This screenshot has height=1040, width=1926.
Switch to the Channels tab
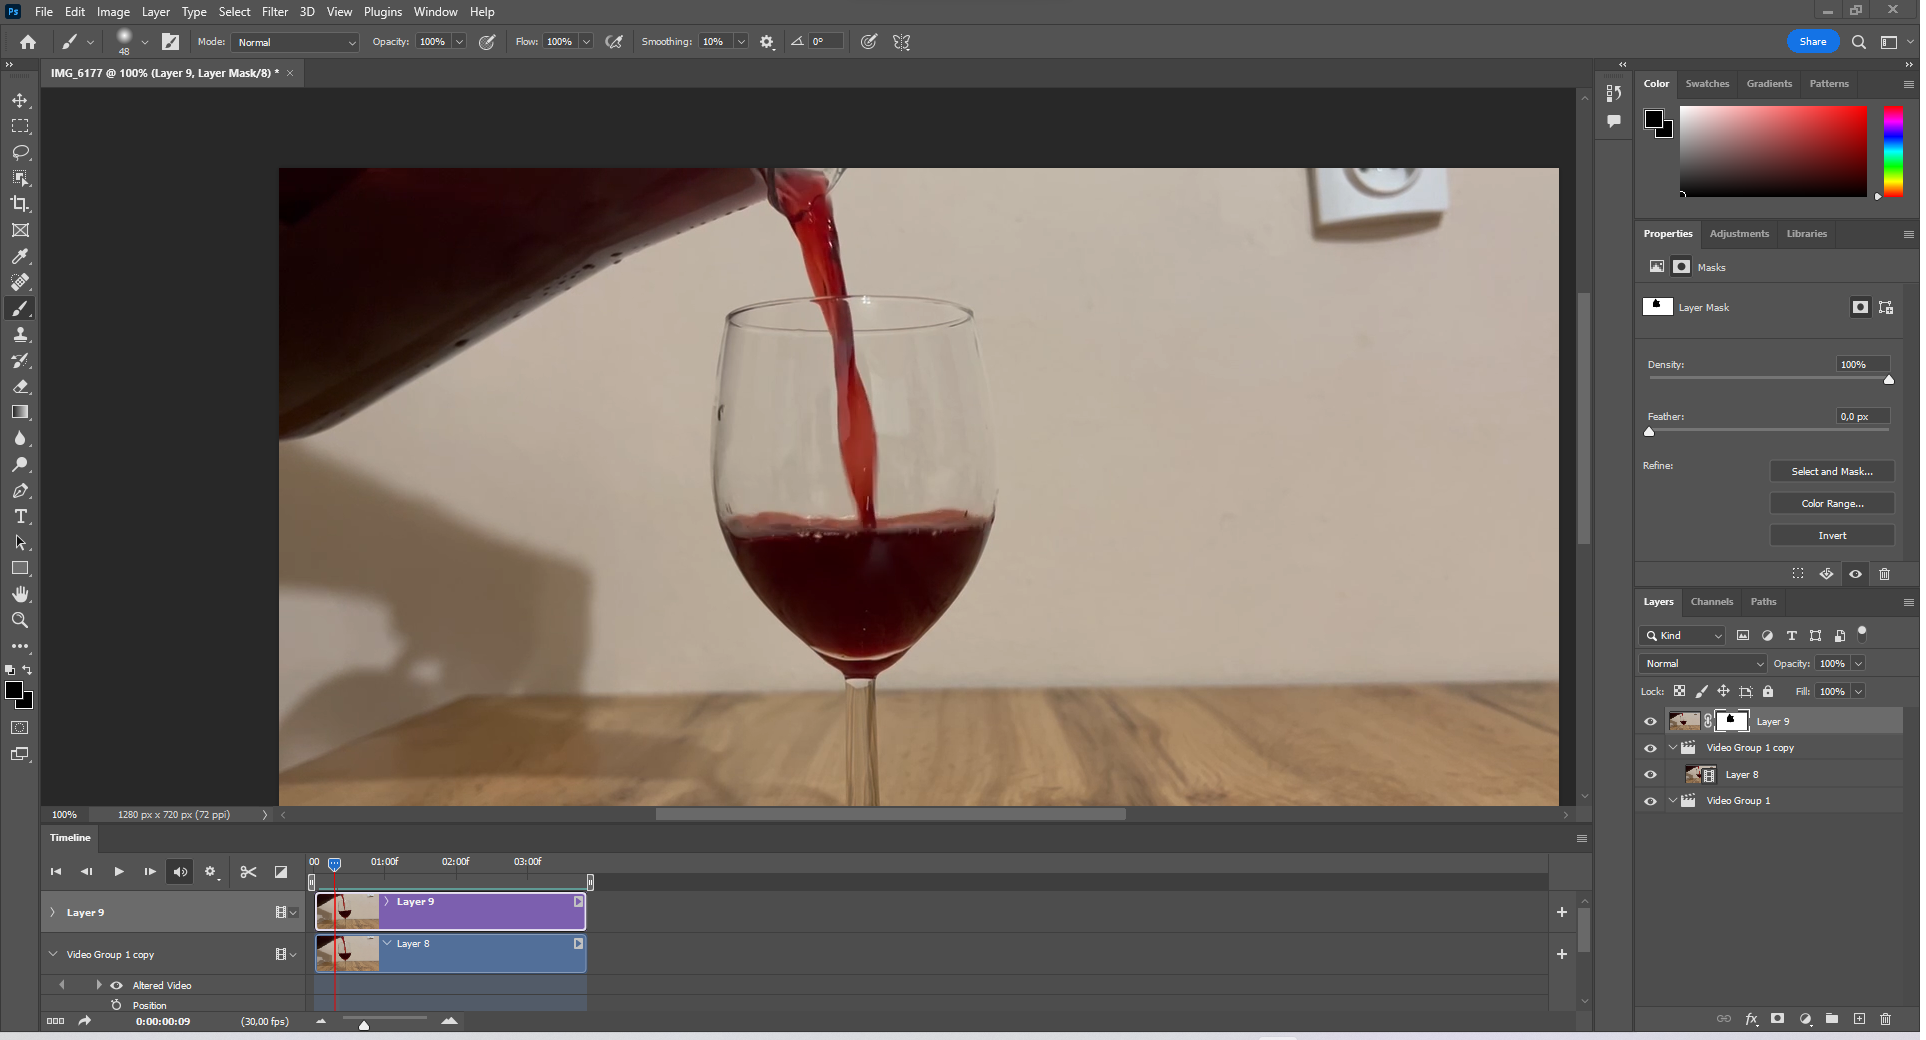pyautogui.click(x=1712, y=602)
